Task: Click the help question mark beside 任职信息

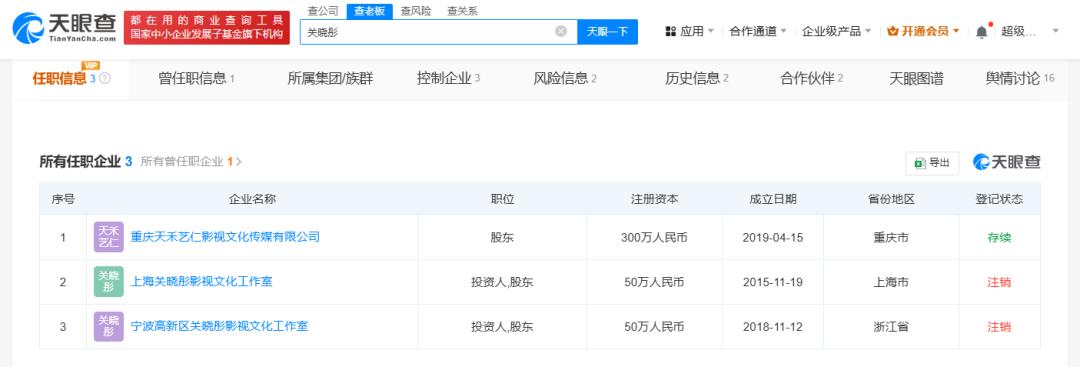Action: (x=105, y=78)
